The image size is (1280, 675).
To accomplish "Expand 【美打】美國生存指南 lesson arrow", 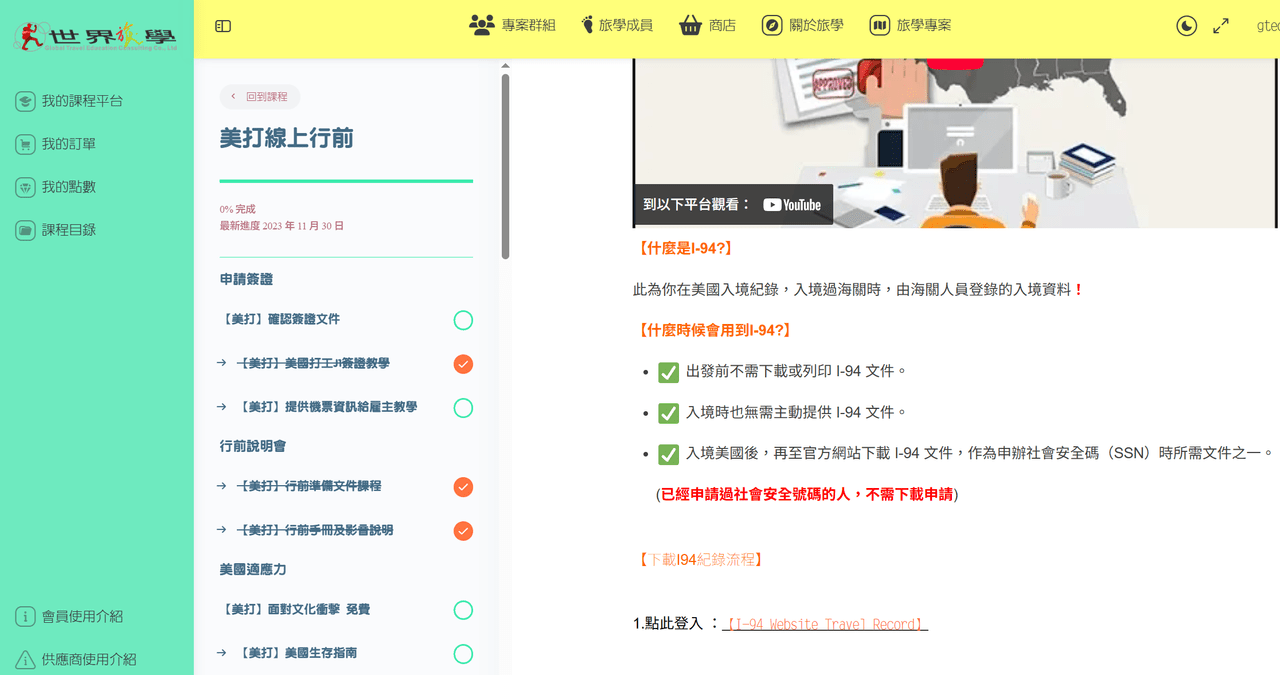I will pos(221,653).
